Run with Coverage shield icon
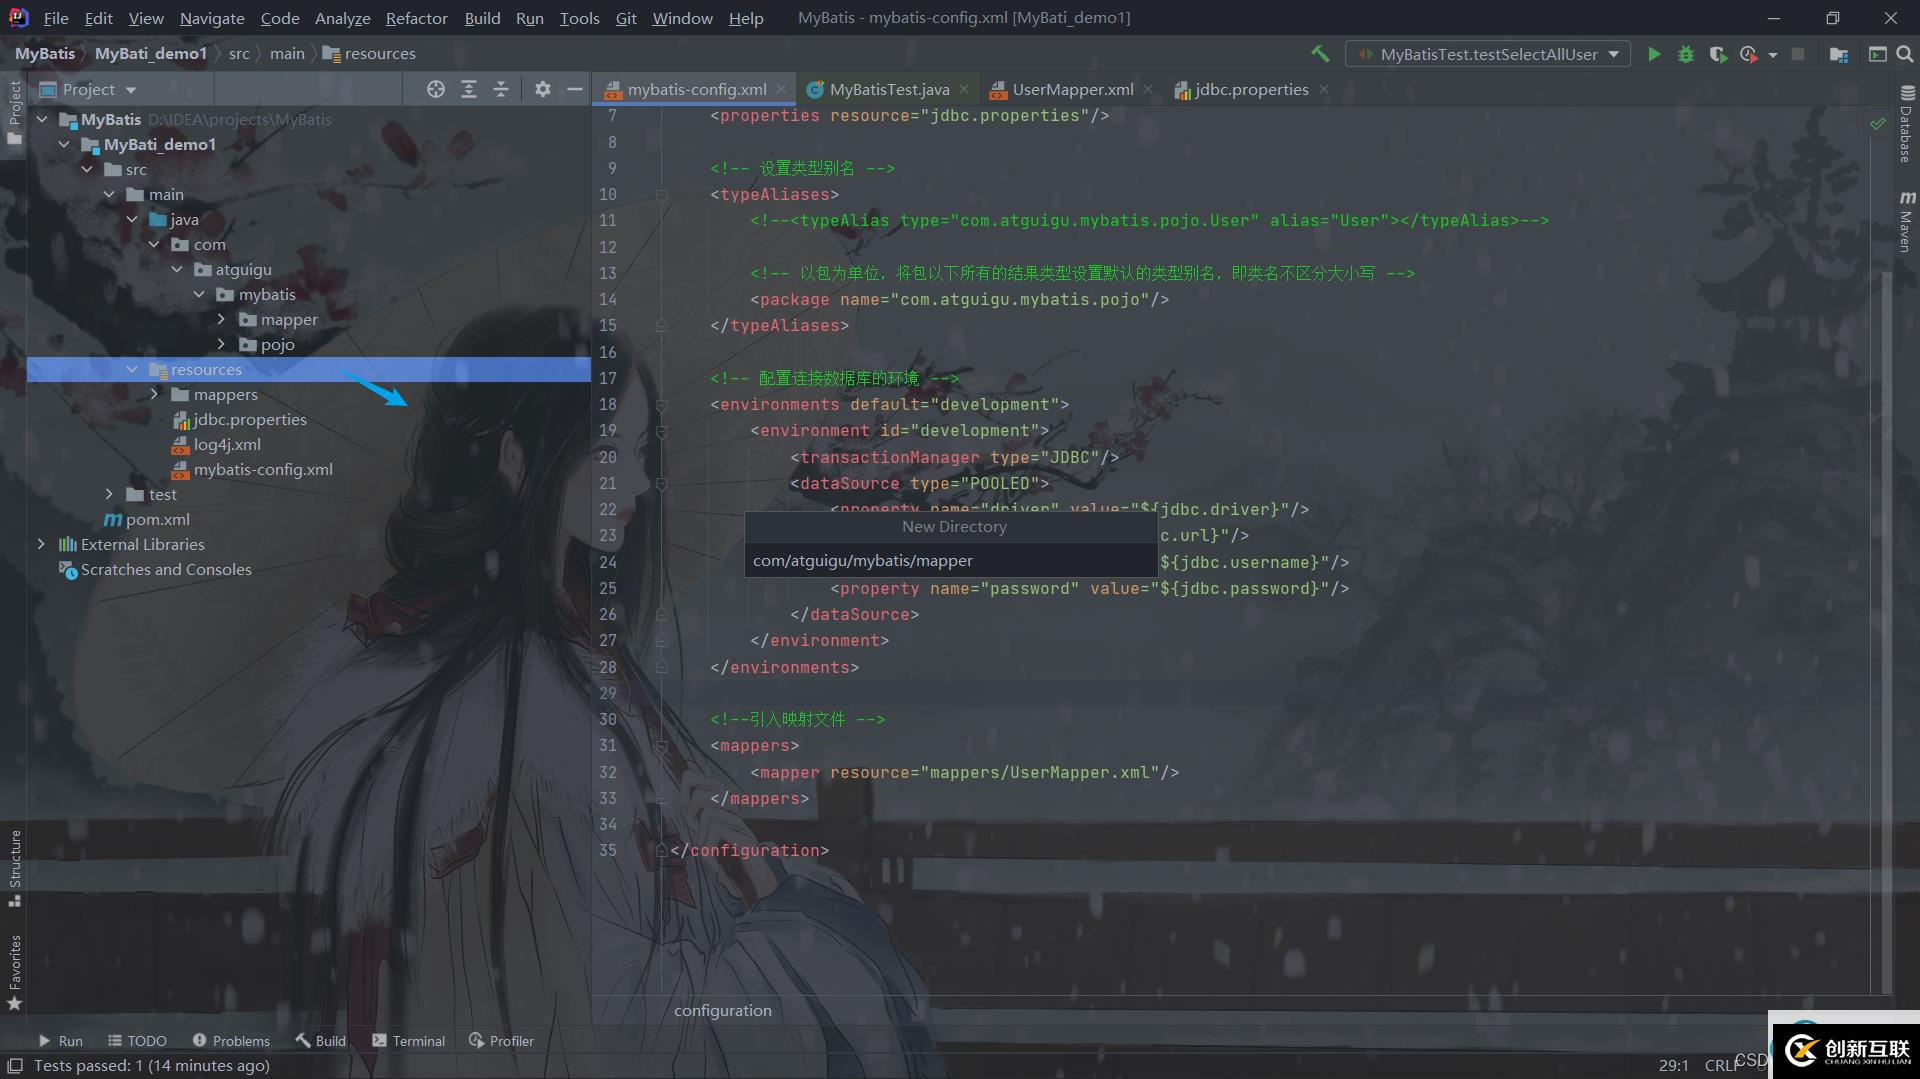The image size is (1920, 1079). [1718, 54]
